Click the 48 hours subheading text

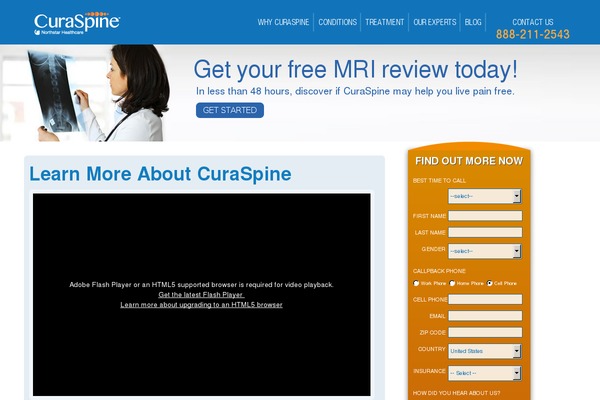pos(355,91)
